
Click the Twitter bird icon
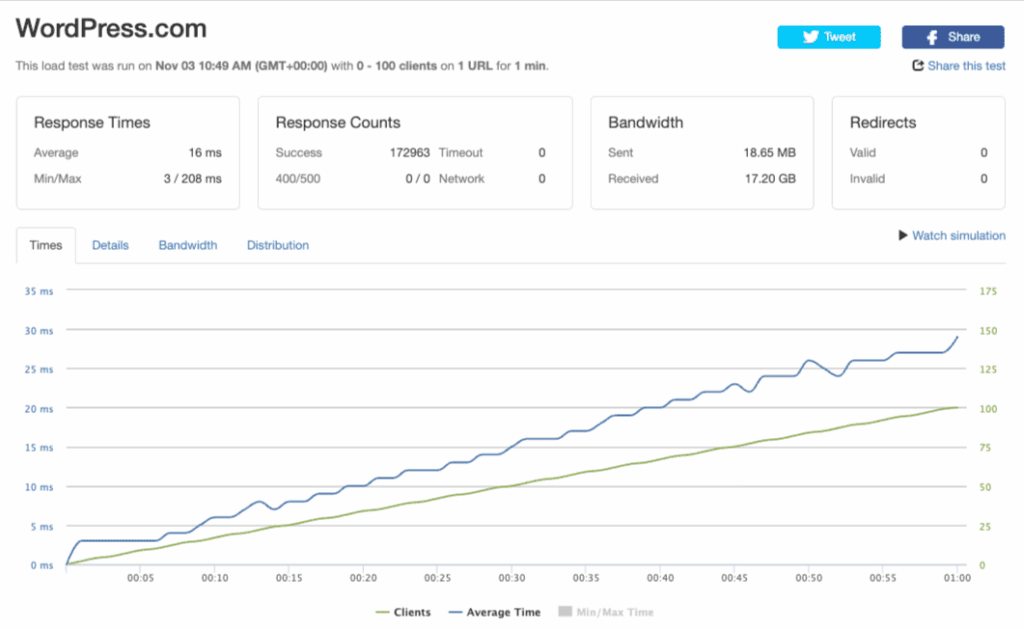point(811,37)
